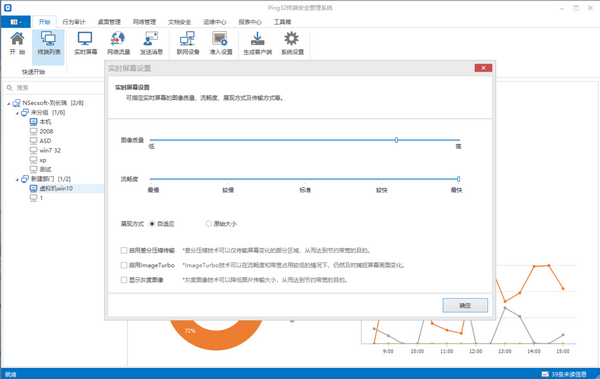Screen dimensions: 600x379
Task: Switch to the 运维中心 ribbon tab
Action: tap(215, 22)
